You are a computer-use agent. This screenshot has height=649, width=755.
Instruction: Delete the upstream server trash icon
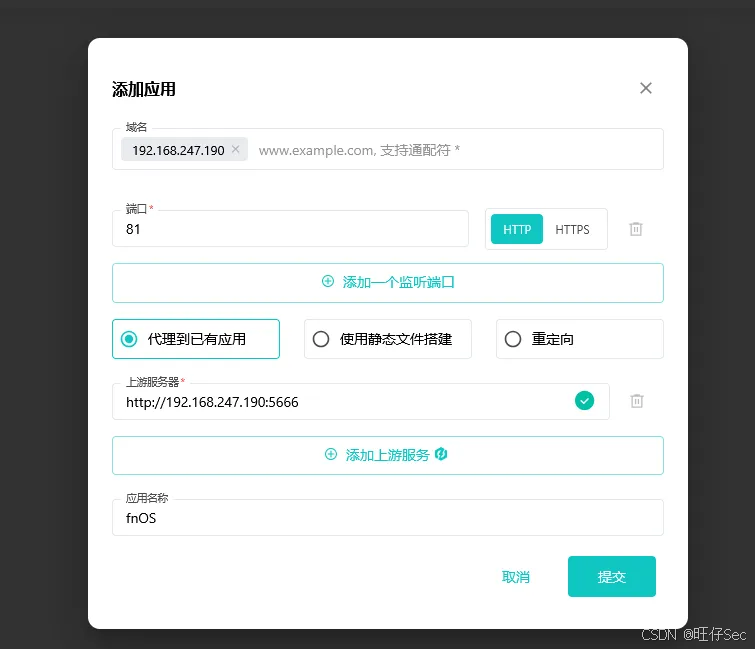pos(637,401)
